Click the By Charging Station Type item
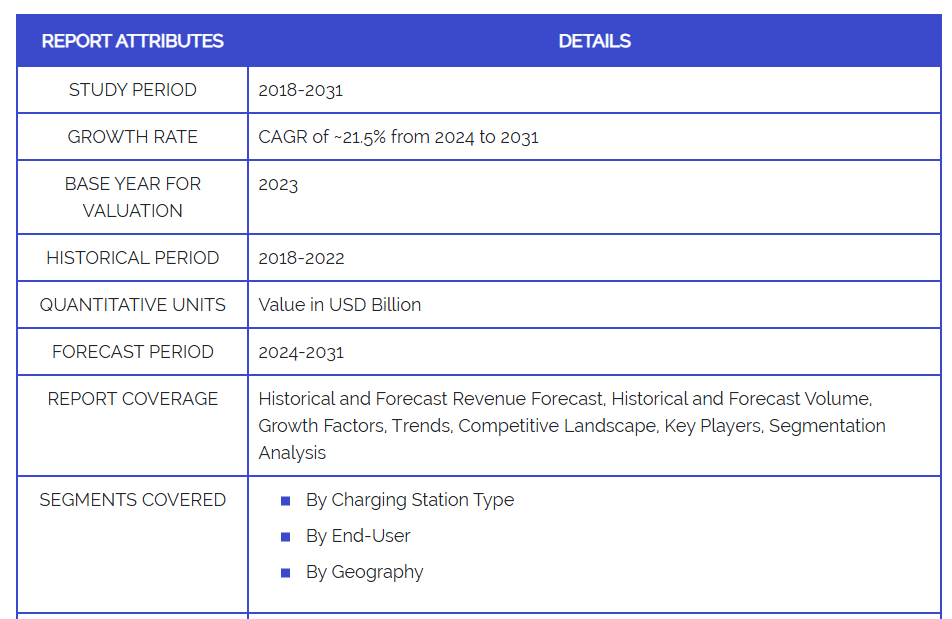Screen dimensions: 952x619 [x=409, y=500]
